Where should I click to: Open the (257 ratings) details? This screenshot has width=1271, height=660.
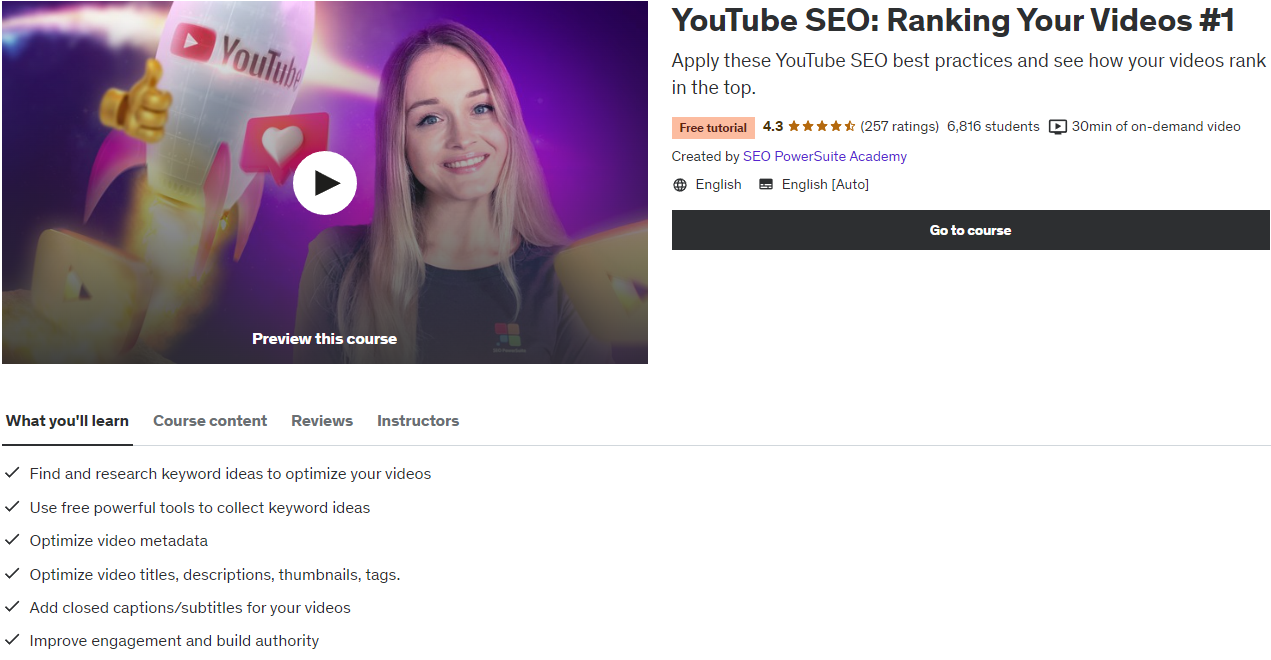[899, 126]
